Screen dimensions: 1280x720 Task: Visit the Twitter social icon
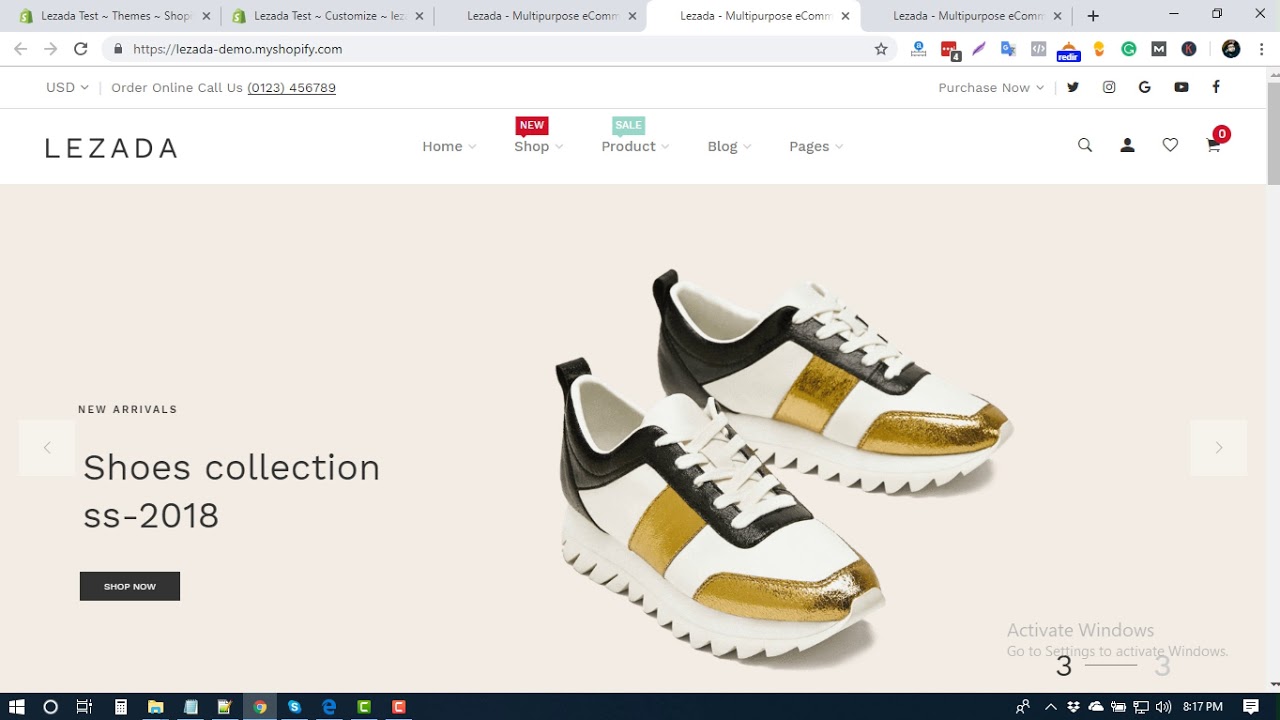click(x=1073, y=87)
